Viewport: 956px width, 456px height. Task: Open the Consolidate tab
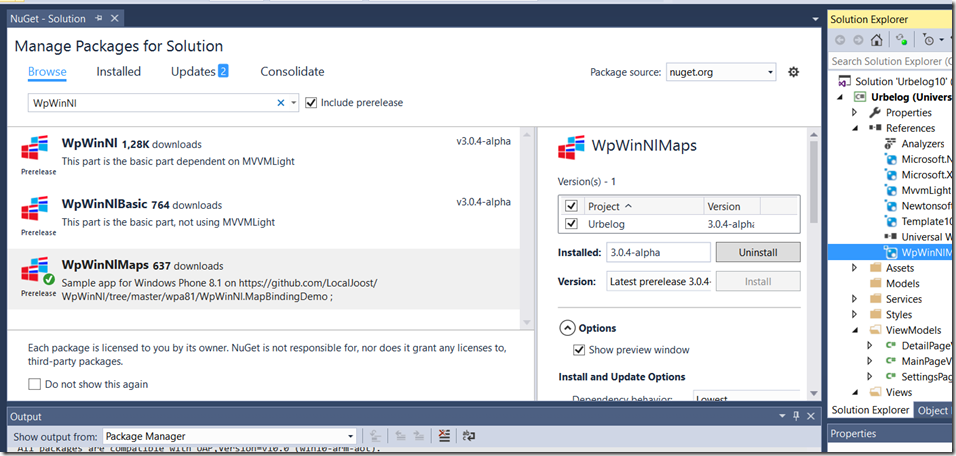(x=292, y=72)
